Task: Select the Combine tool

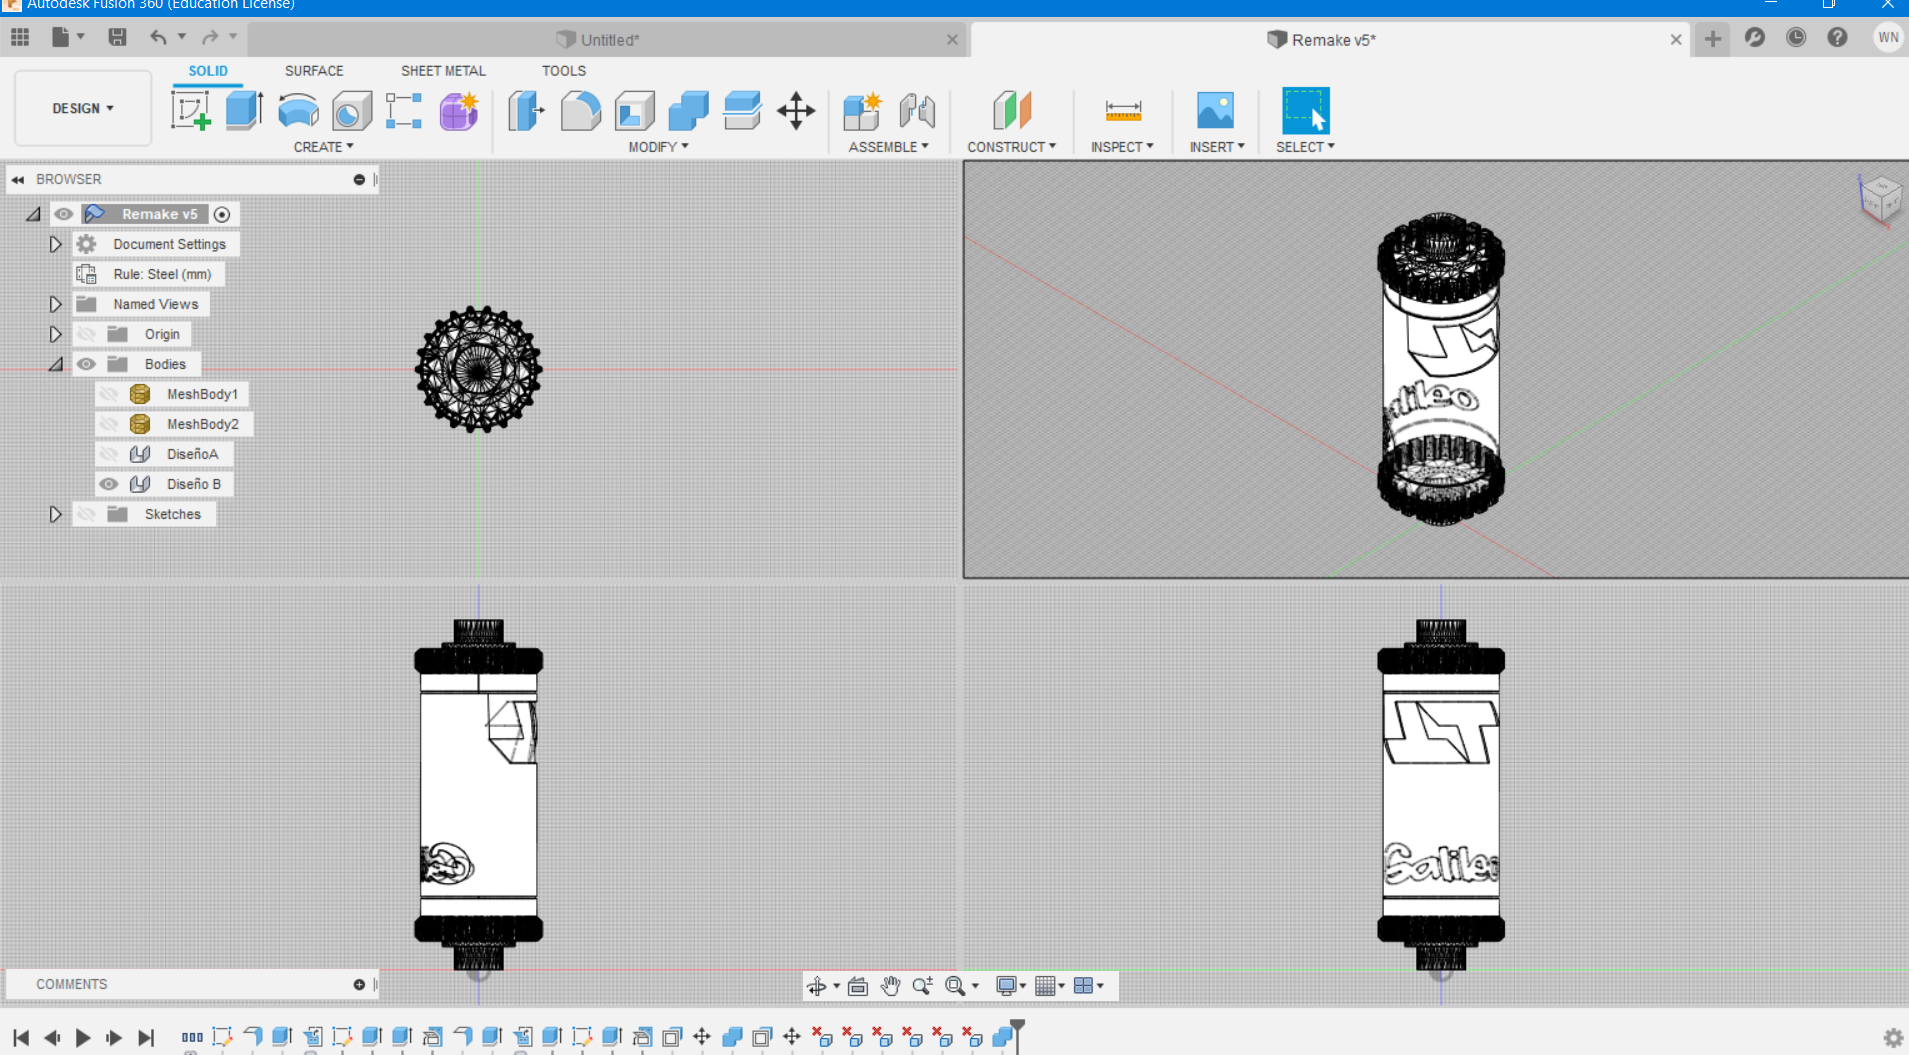Action: coord(688,110)
